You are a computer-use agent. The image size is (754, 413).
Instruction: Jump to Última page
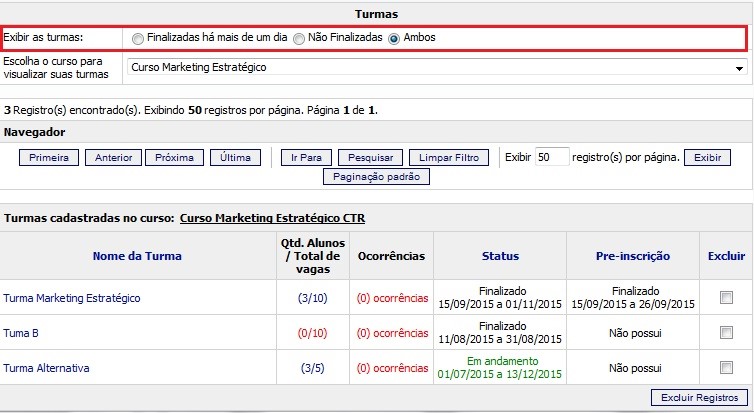click(x=235, y=158)
